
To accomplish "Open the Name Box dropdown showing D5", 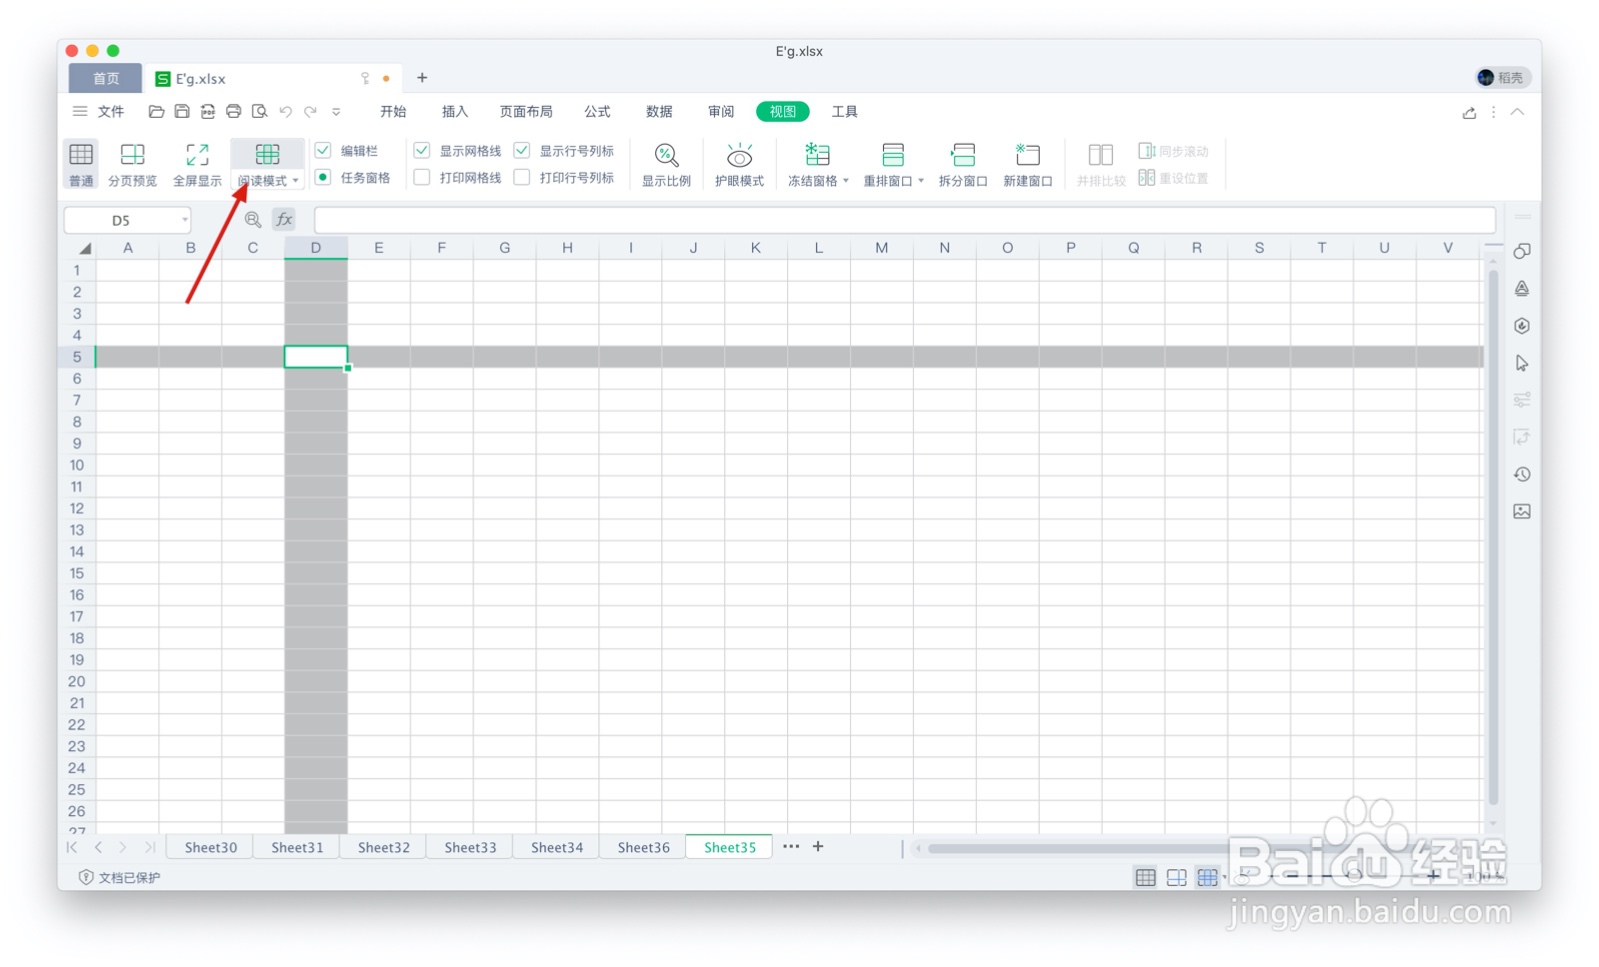I will click(x=185, y=220).
